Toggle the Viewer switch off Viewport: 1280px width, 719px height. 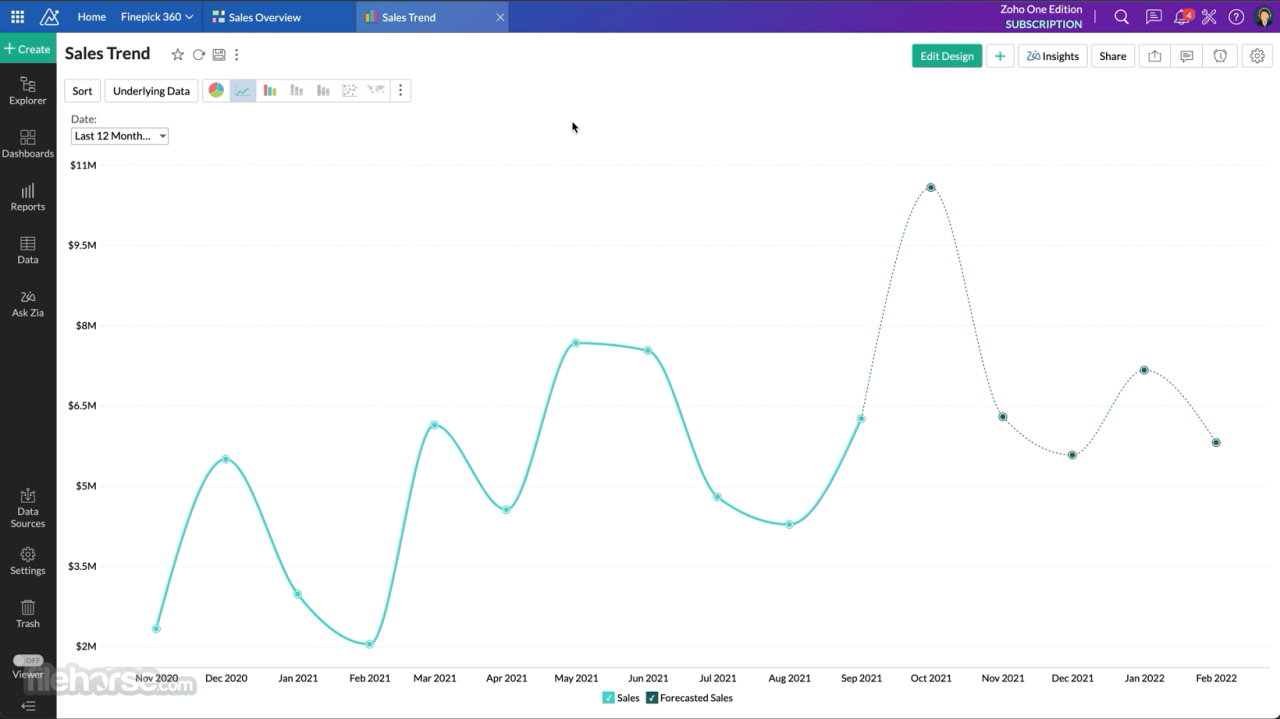click(28, 660)
